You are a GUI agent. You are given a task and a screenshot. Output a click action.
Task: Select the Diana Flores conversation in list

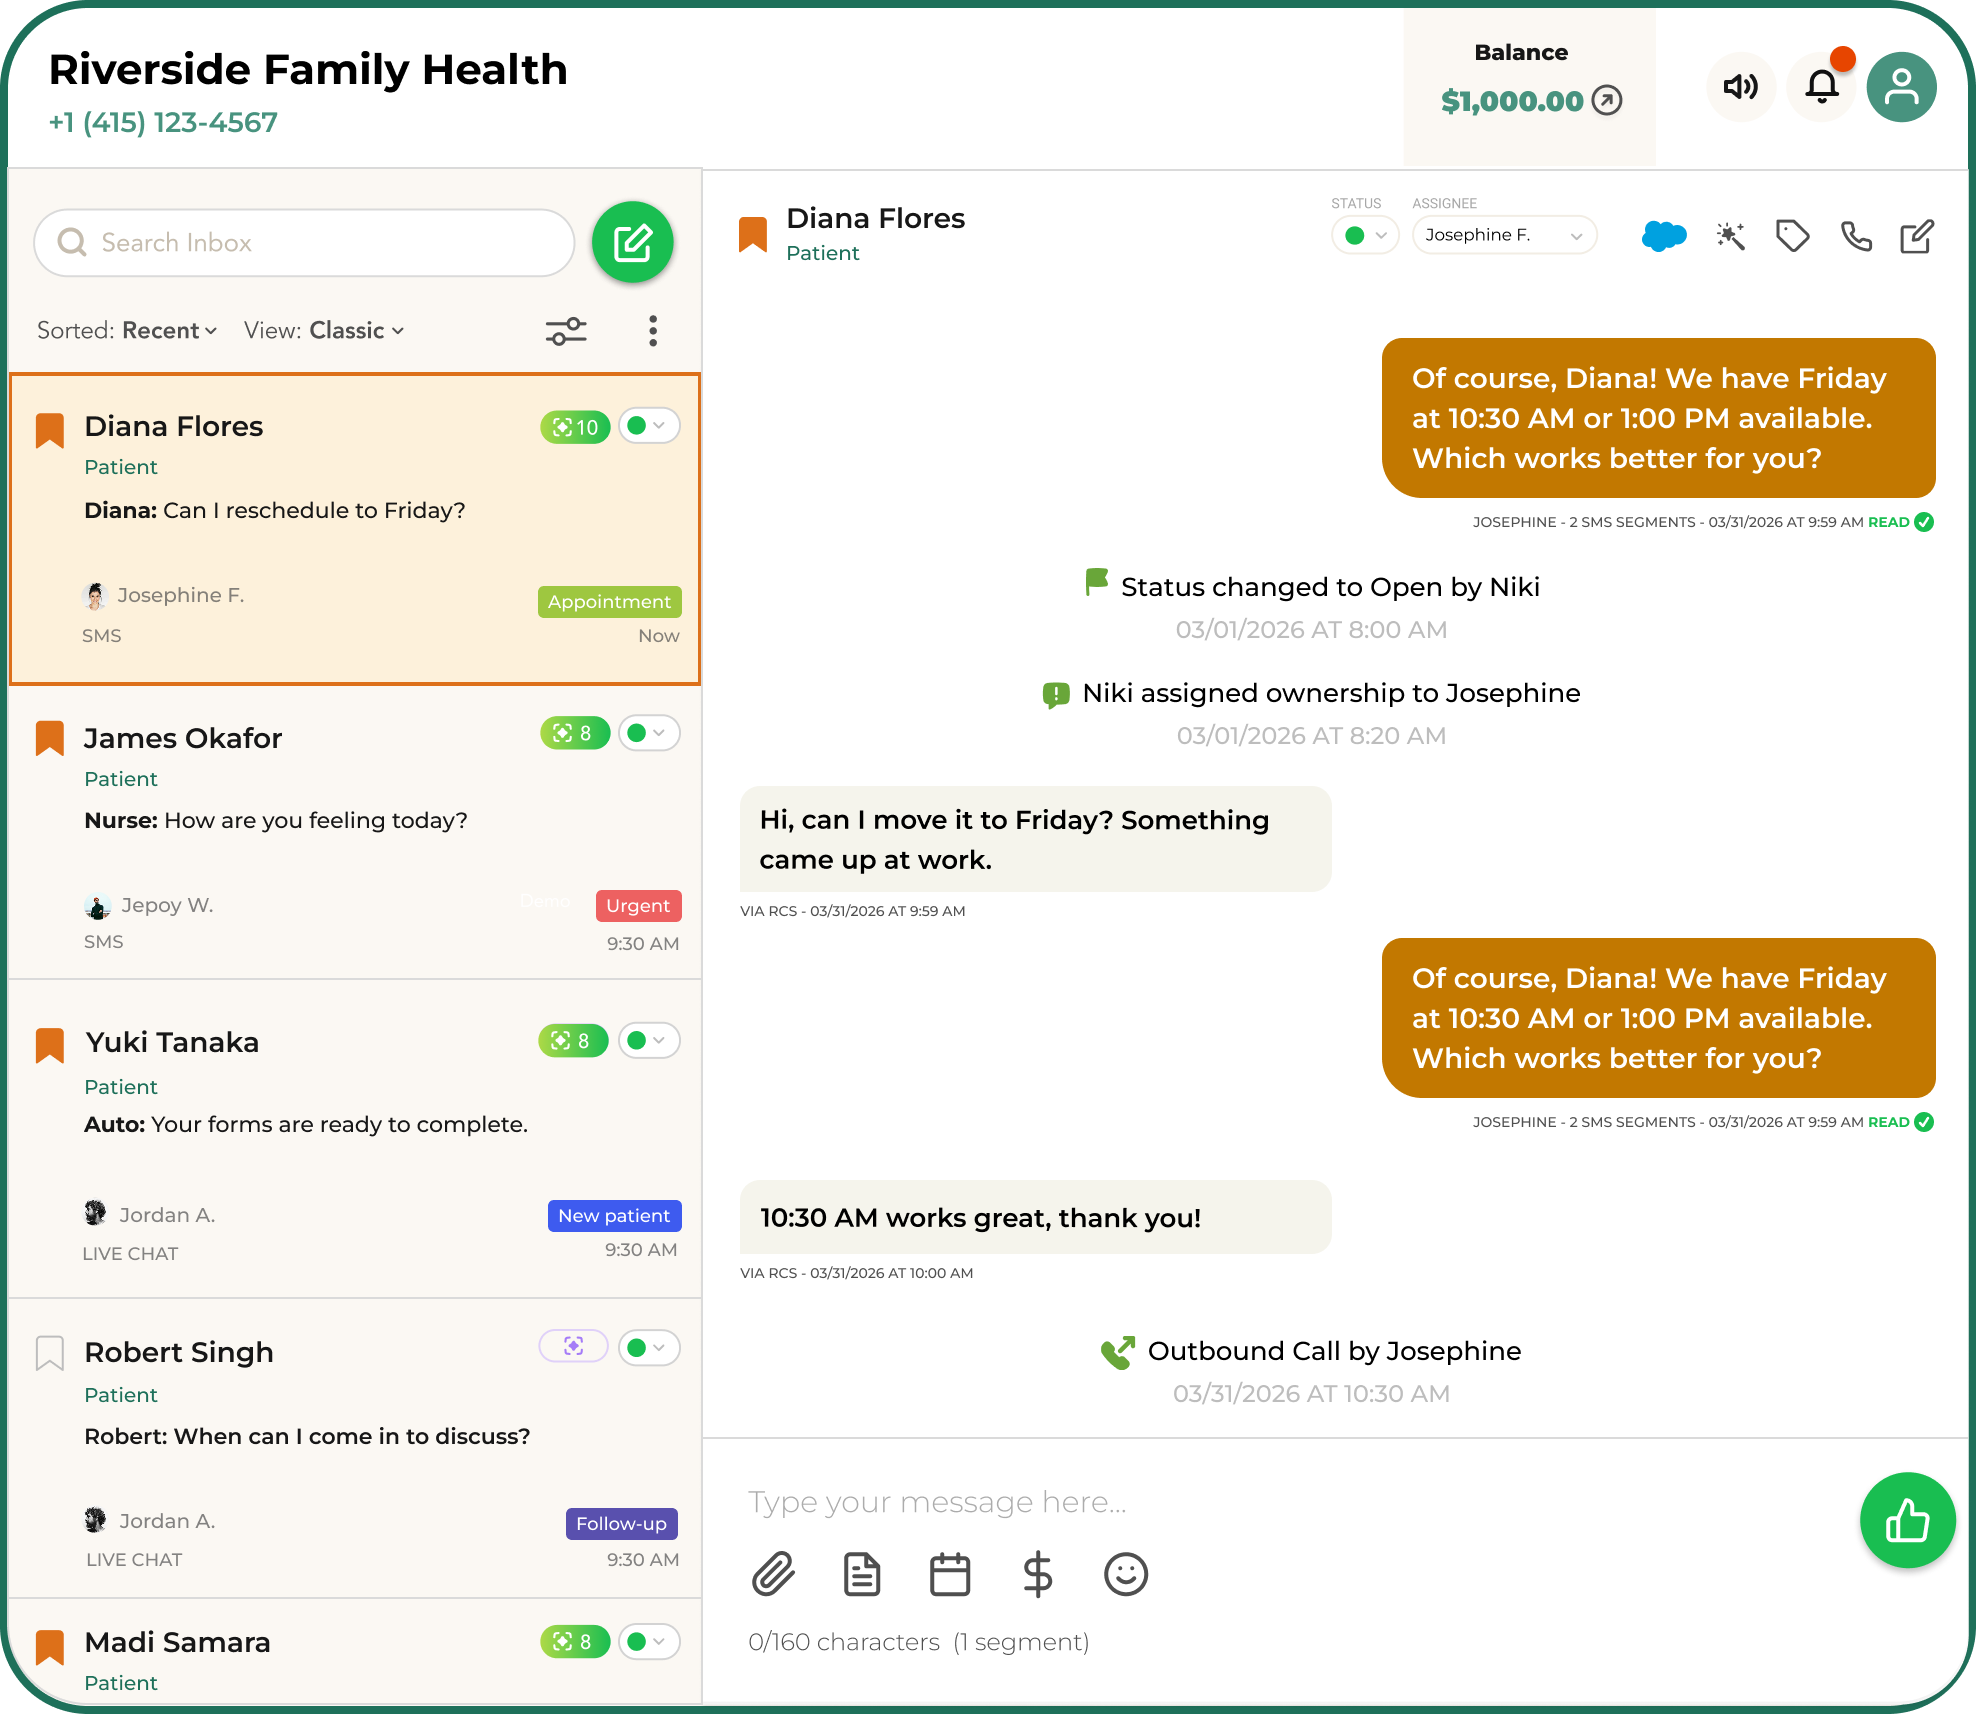(x=355, y=530)
